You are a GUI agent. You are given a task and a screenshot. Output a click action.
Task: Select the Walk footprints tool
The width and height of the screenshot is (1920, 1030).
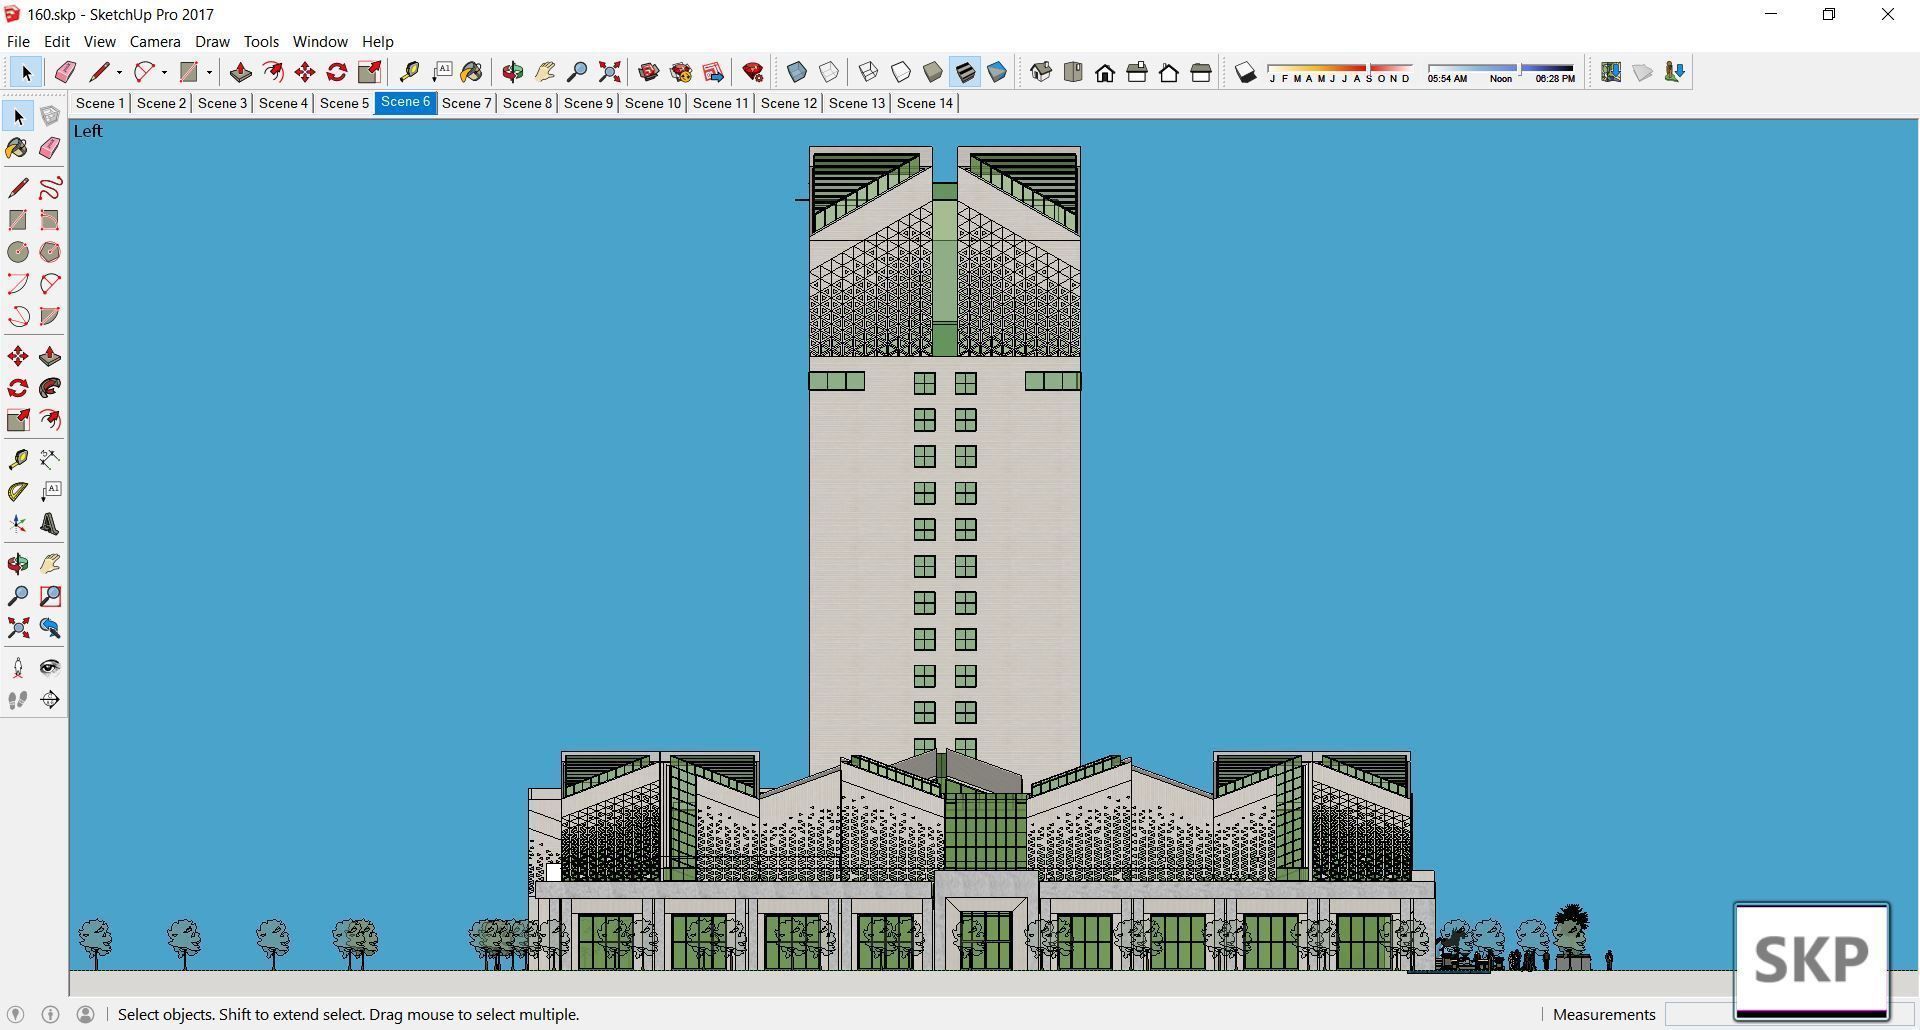18,700
